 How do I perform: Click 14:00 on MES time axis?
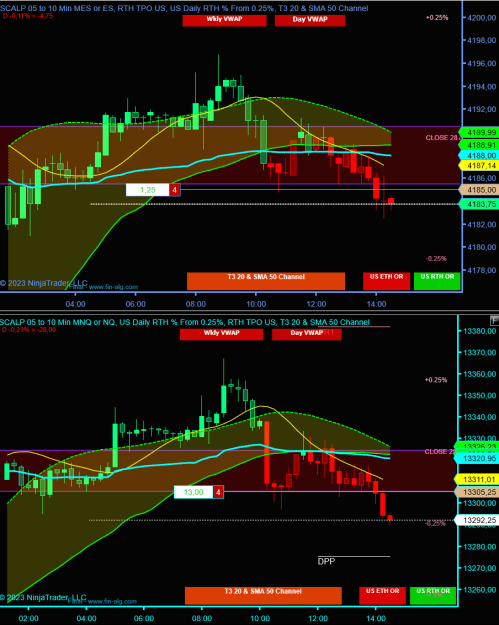click(376, 304)
